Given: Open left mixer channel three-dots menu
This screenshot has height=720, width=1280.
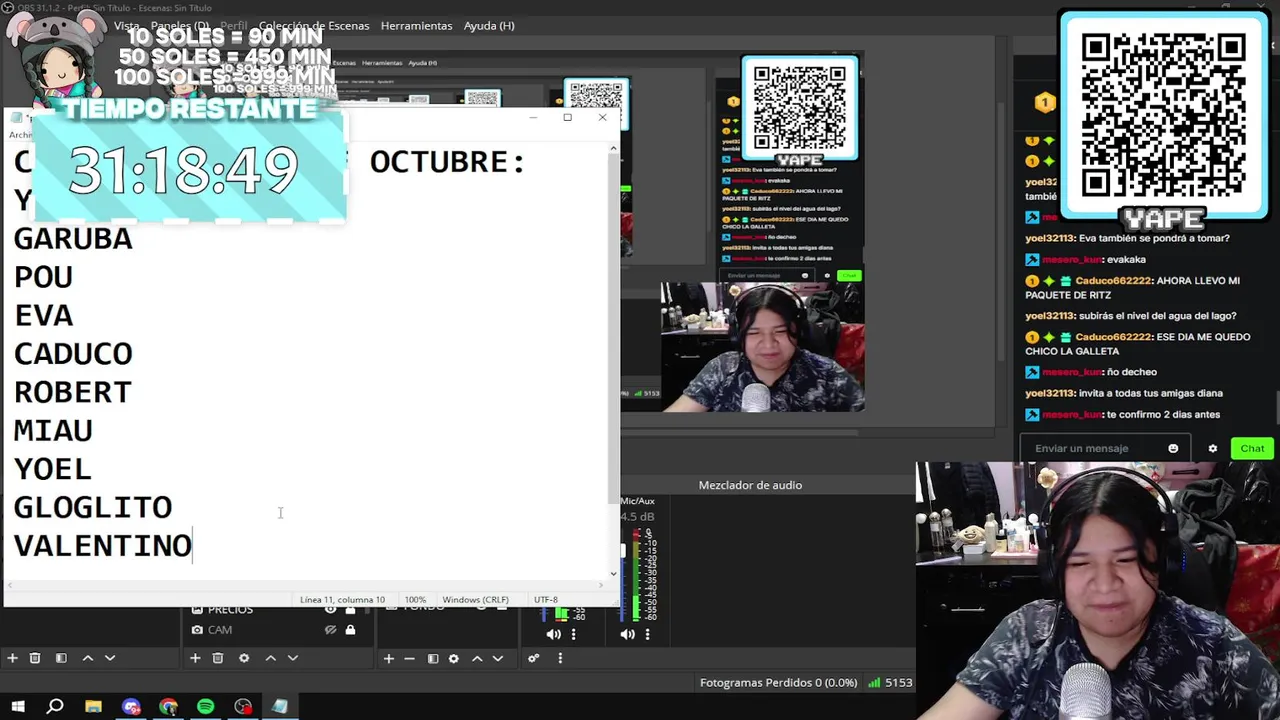Looking at the screenshot, I should 573,634.
